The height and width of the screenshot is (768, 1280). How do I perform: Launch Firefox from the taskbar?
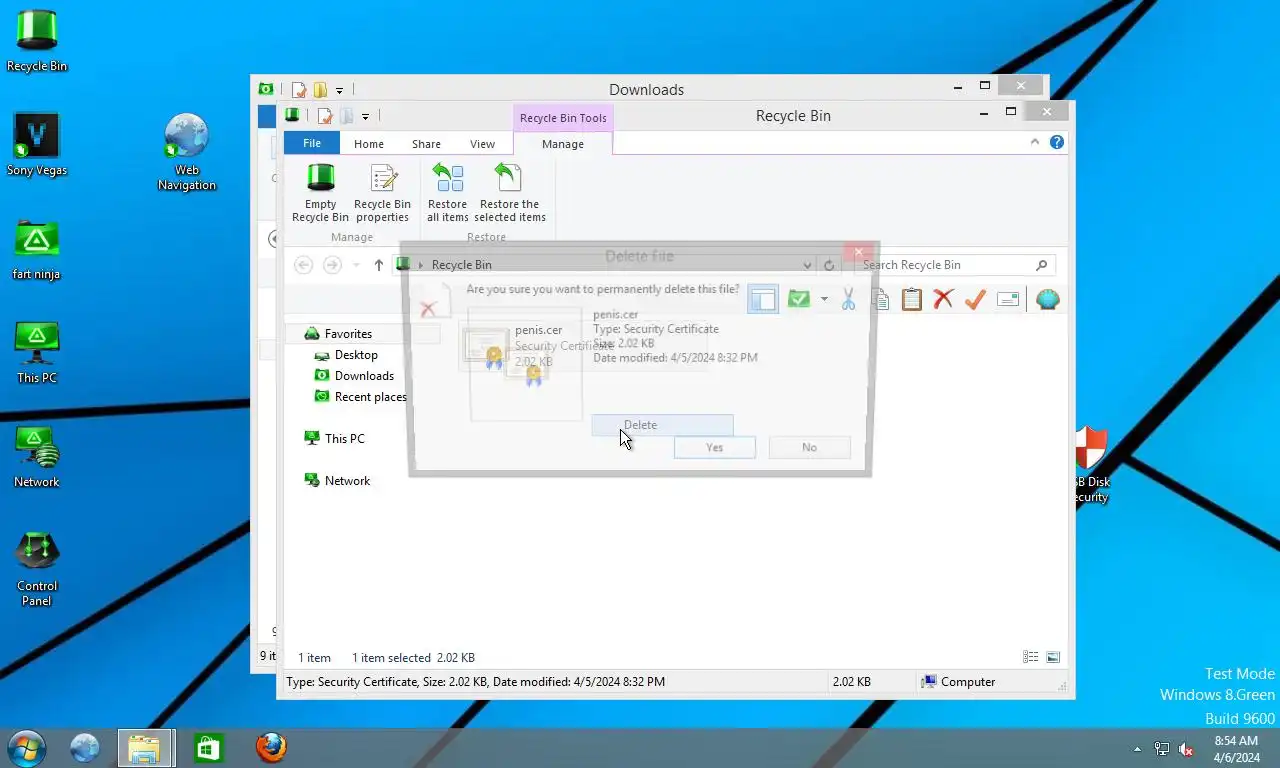270,748
